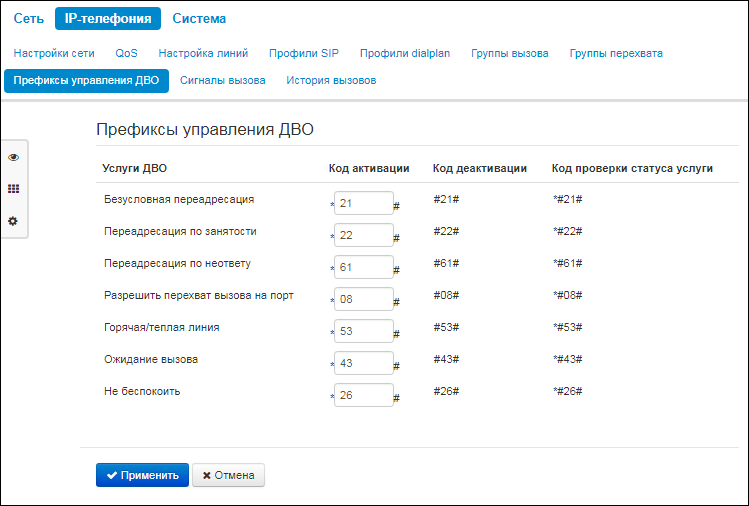Go to the Настройка линий tab
Image resolution: width=749 pixels, height=506 pixels.
[x=203, y=53]
